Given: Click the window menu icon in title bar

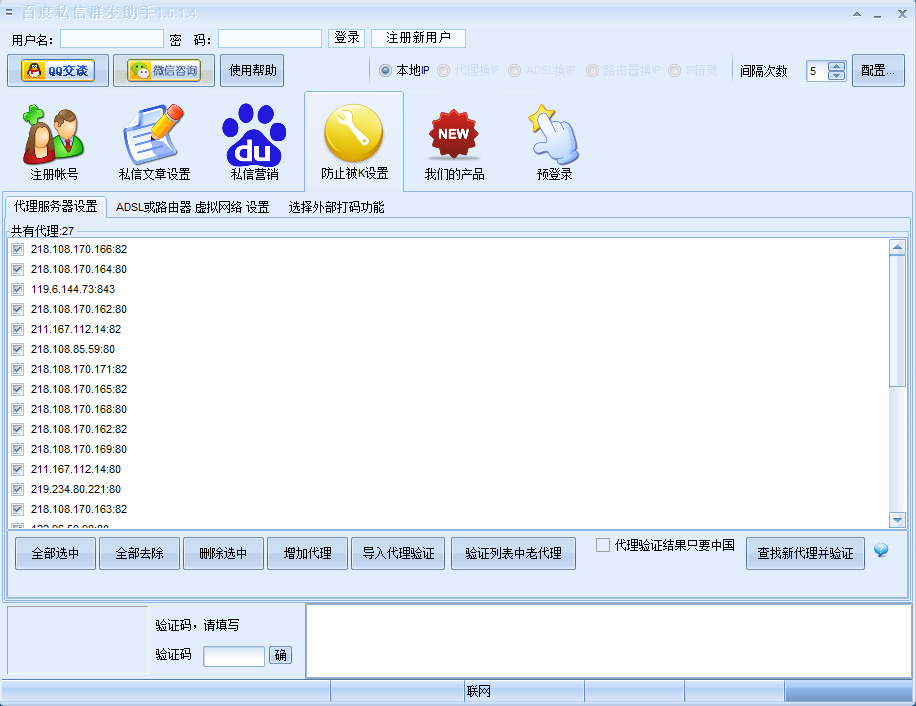Looking at the screenshot, I should [x=9, y=11].
